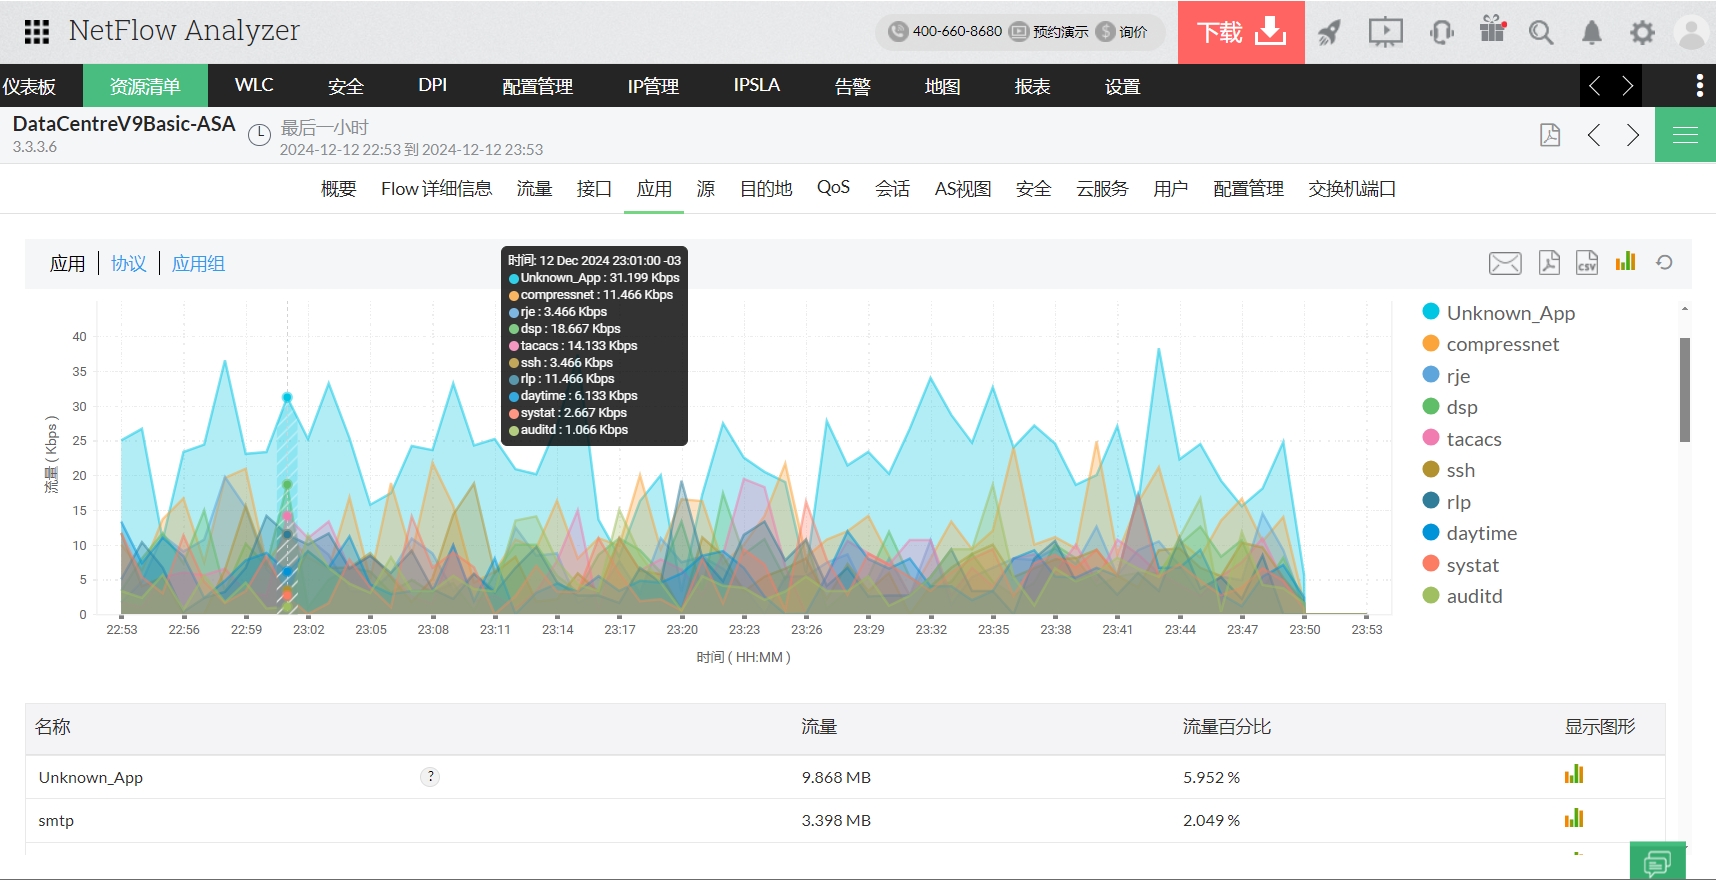Show graph for Unknown_App row
The width and height of the screenshot is (1716, 880).
coord(1573,775)
